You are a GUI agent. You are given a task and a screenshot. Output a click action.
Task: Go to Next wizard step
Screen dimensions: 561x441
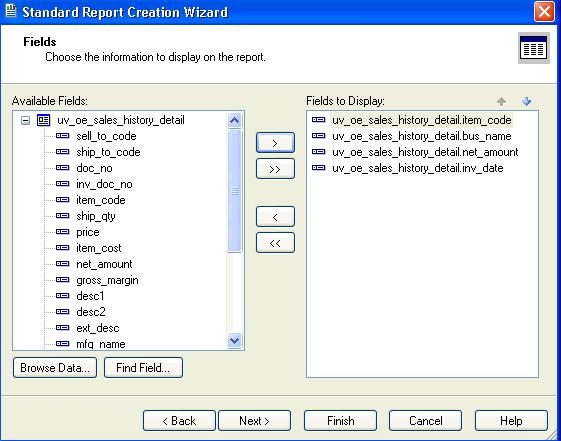point(254,421)
